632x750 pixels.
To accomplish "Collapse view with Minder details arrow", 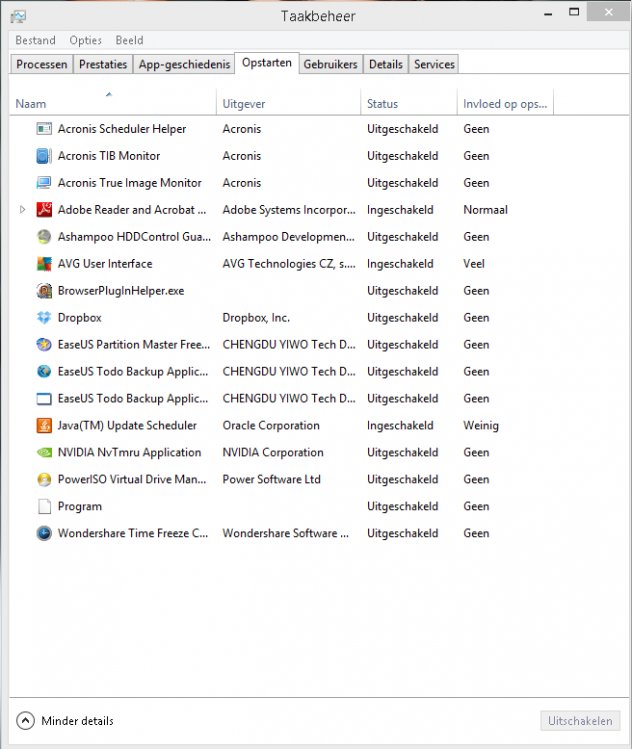I will coord(25,721).
